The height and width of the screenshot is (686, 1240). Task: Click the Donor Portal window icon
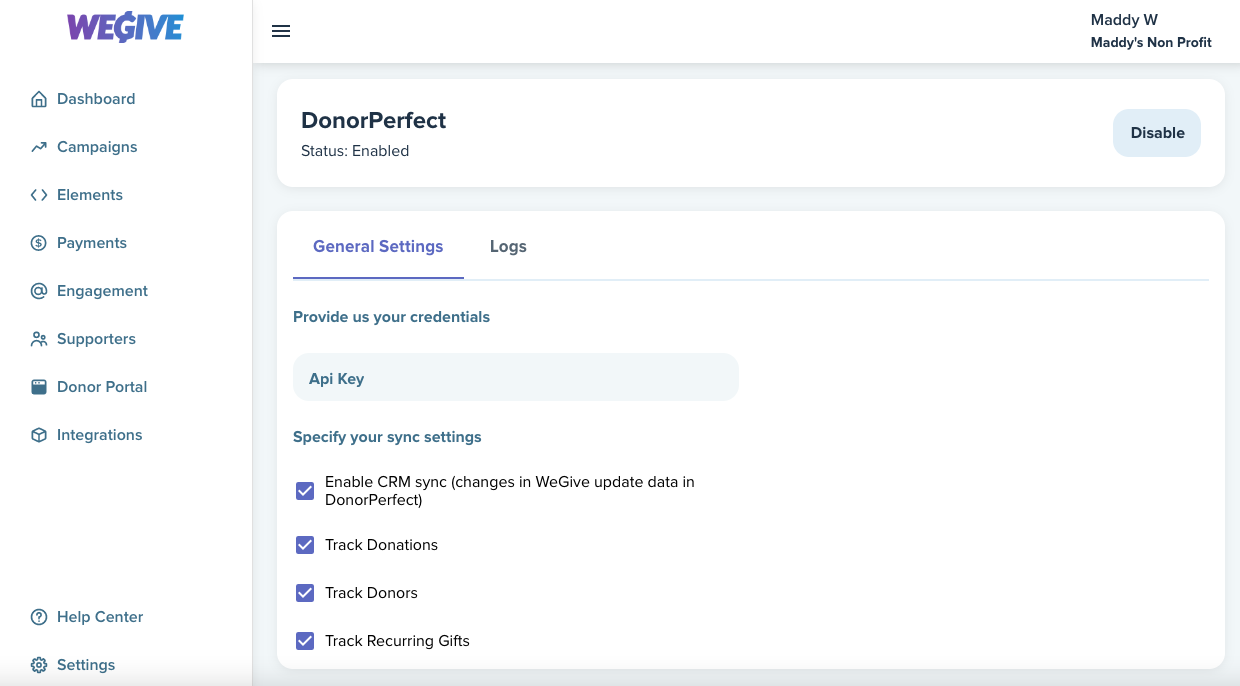[39, 387]
